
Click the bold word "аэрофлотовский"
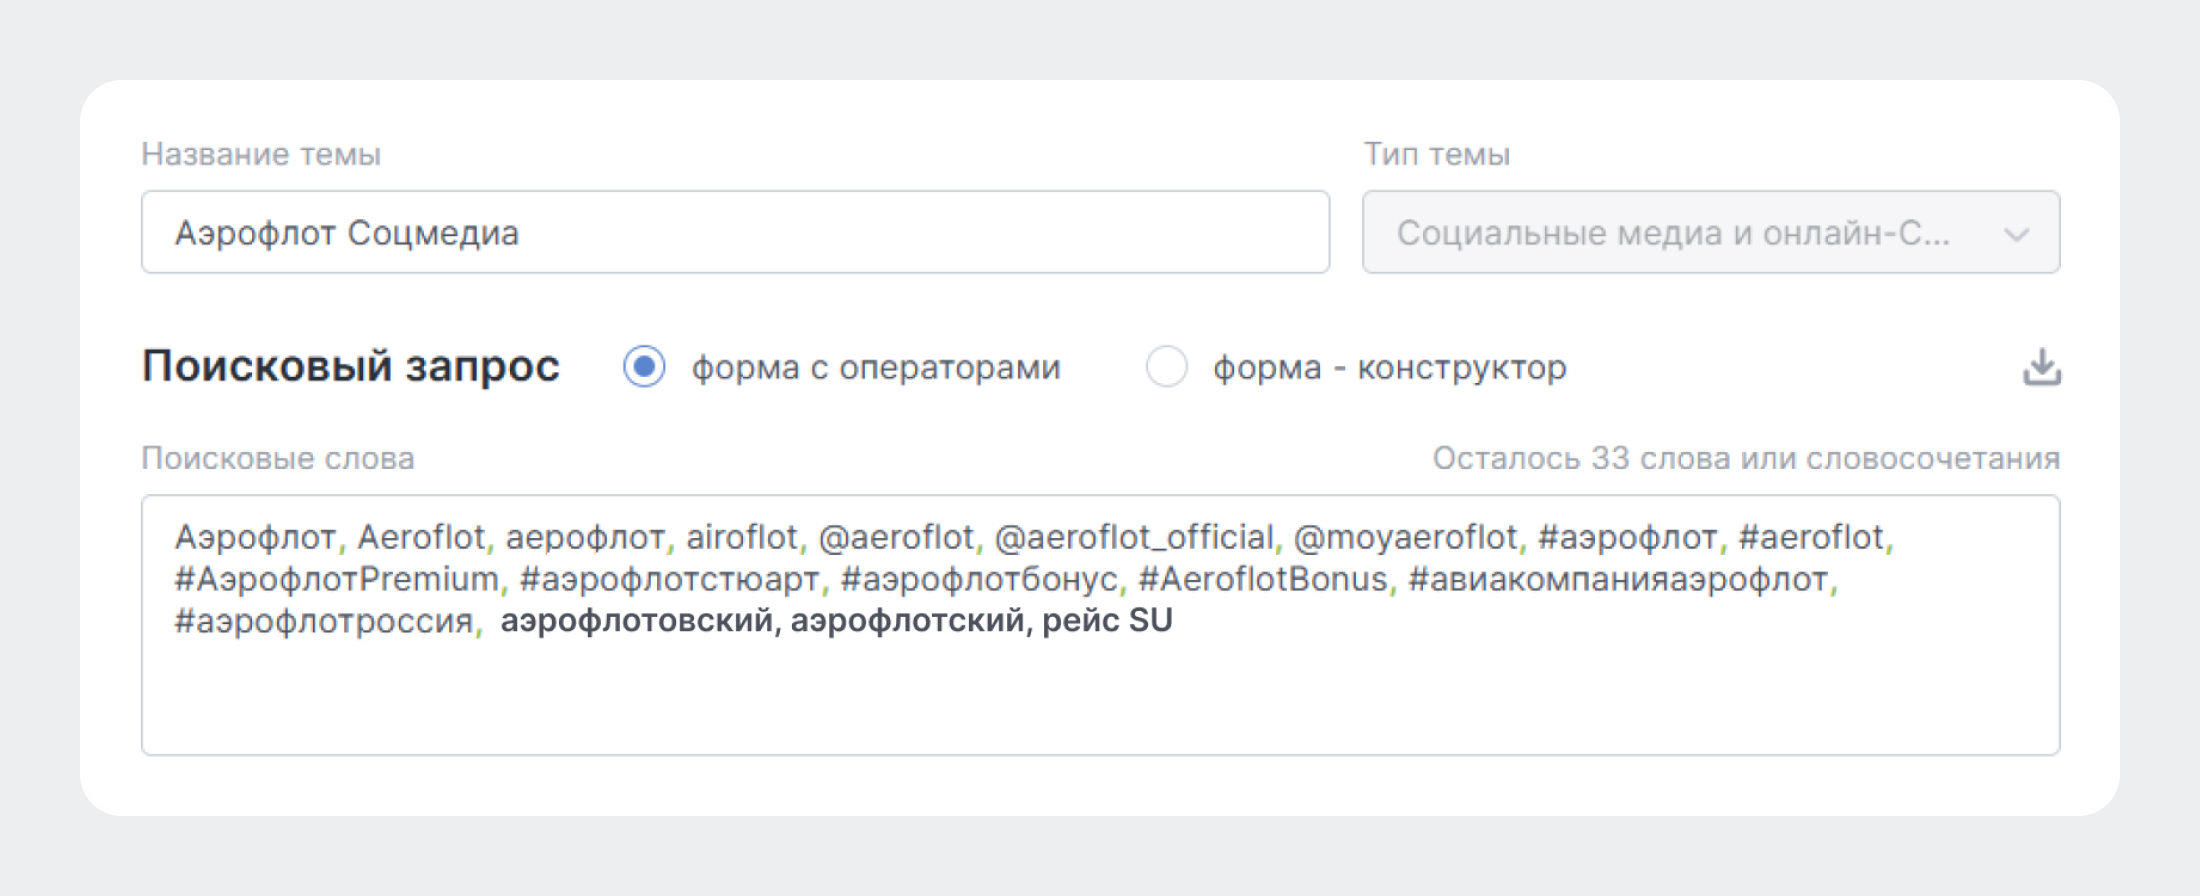click(637, 621)
